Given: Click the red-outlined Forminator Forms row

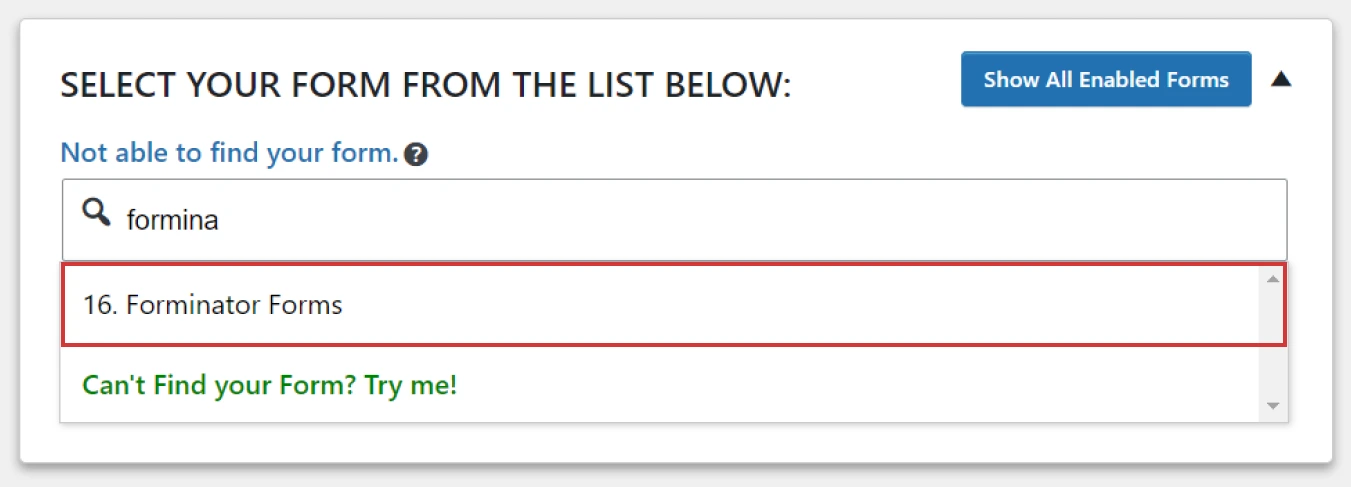Looking at the screenshot, I should [674, 305].
